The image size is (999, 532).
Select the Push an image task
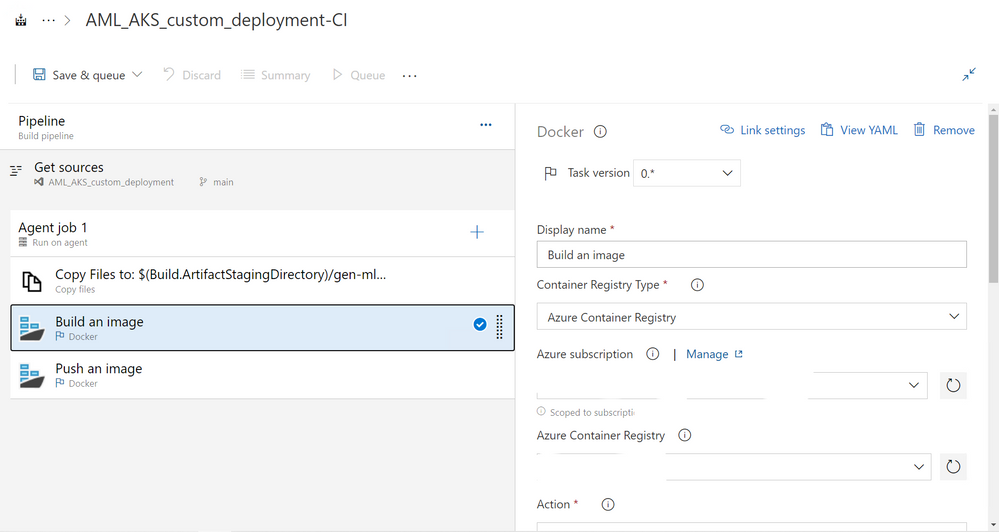coord(262,375)
